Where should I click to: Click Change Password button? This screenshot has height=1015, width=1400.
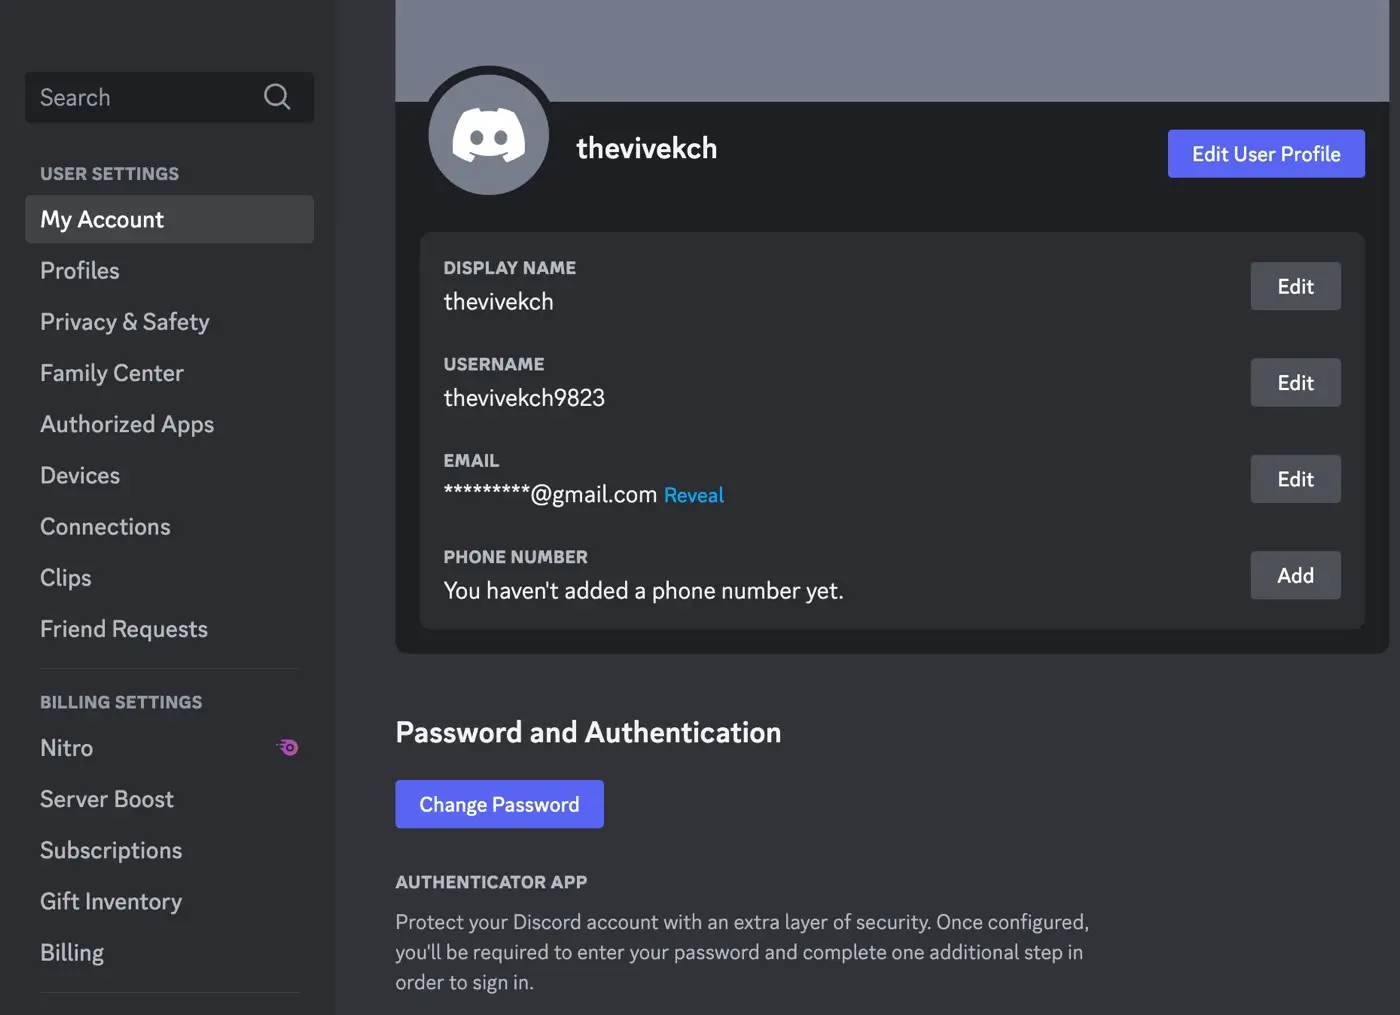click(499, 804)
